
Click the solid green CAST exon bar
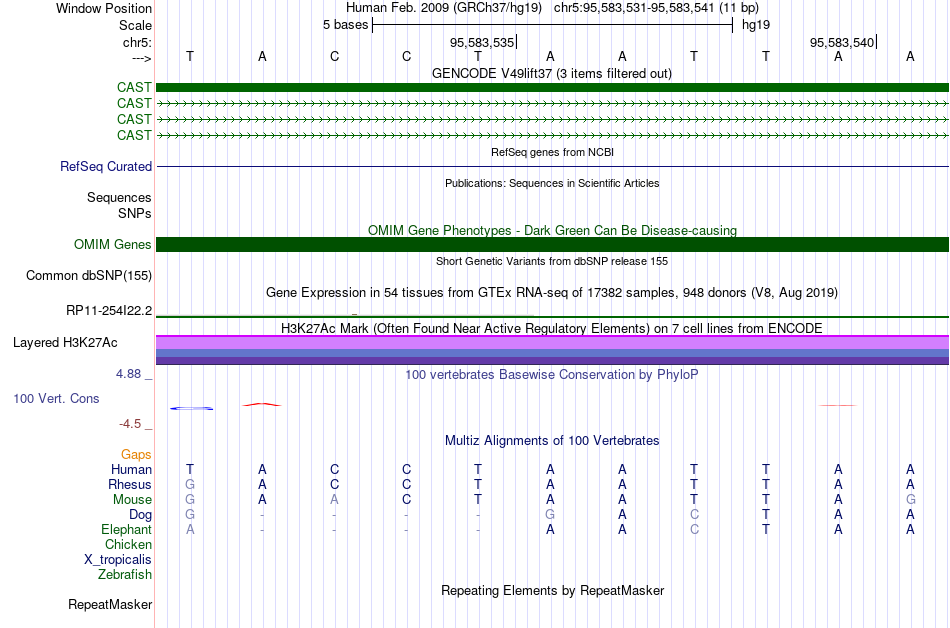552,87
